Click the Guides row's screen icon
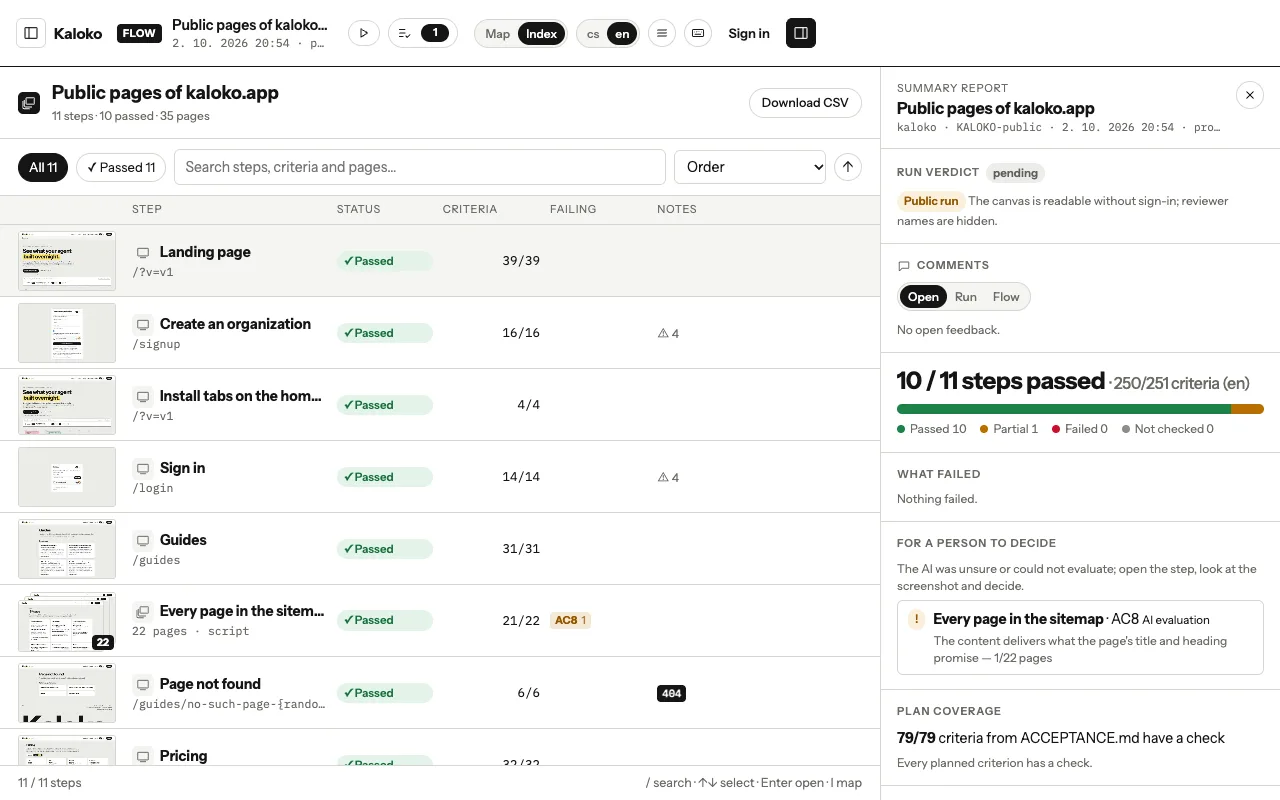Screen dimensions: 1280x800 click(x=143, y=541)
